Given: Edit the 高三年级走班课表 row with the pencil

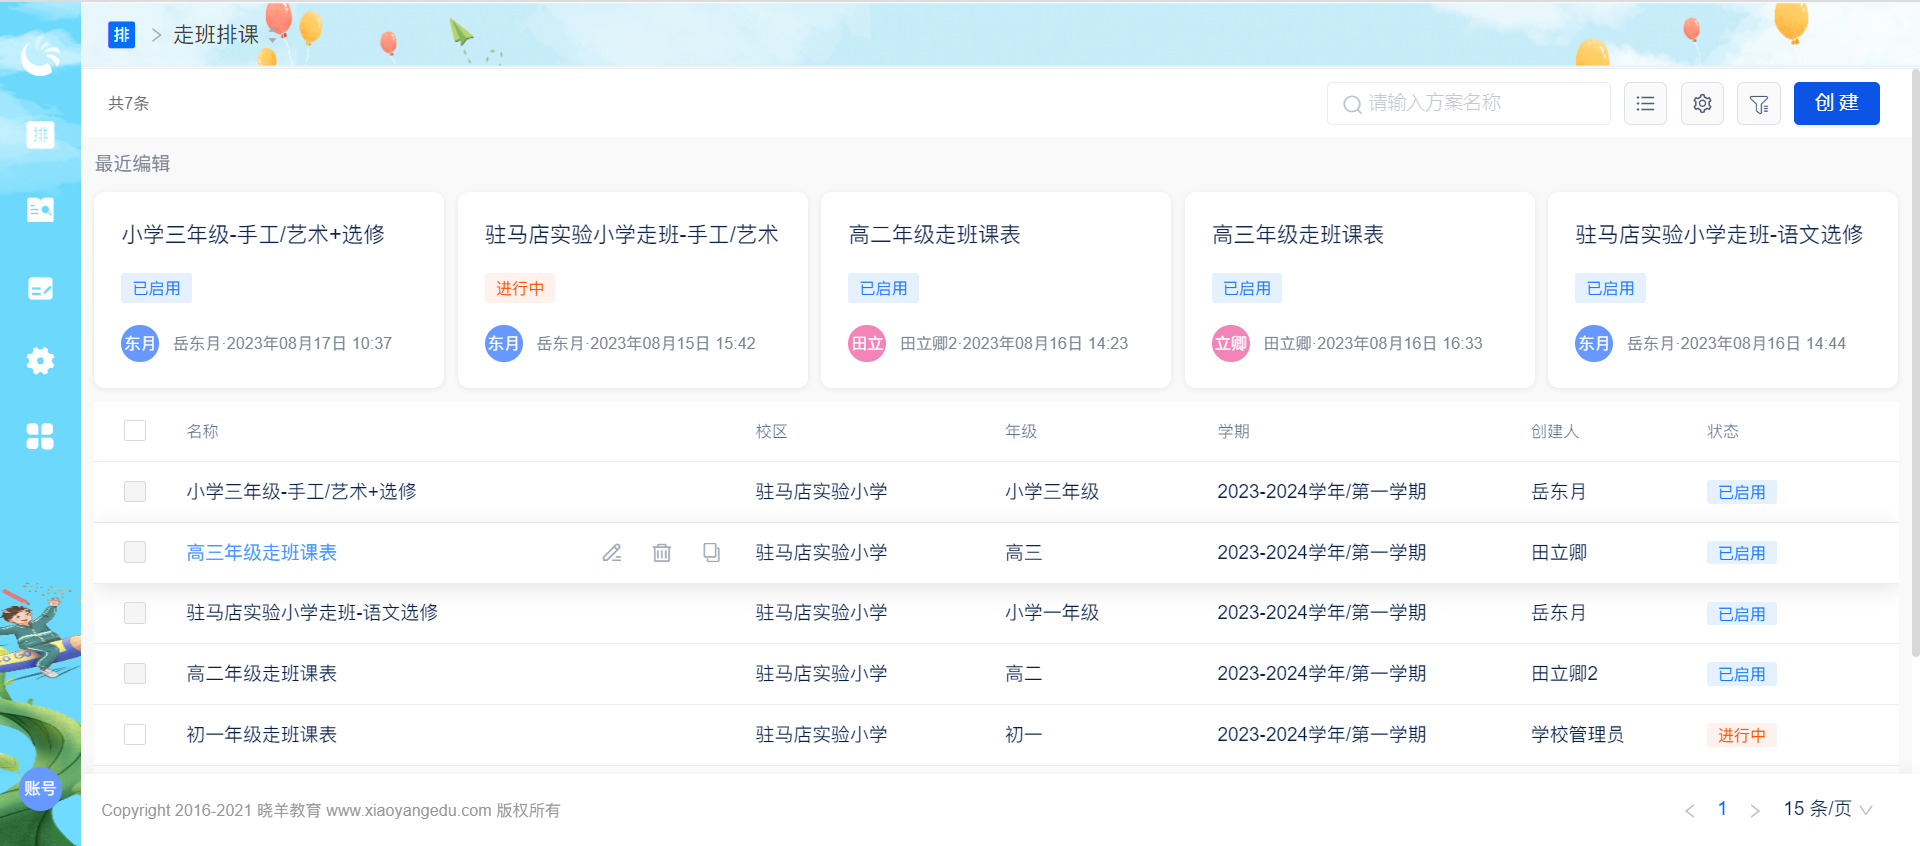Looking at the screenshot, I should (612, 552).
